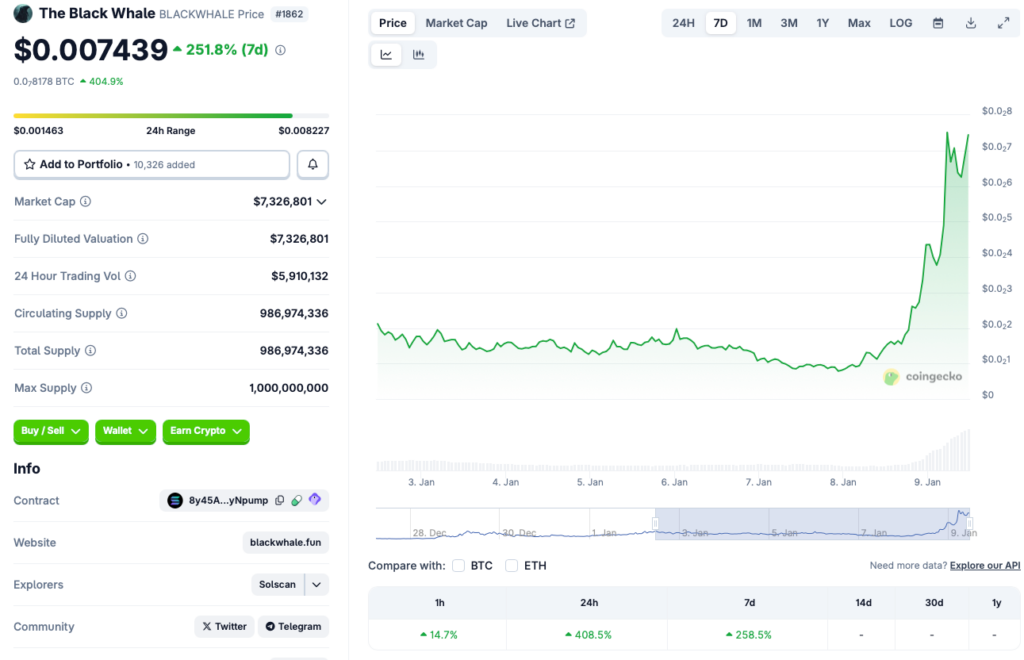Screen dimensions: 1024x660
Task: Switch to the Market Cap tab
Action: [456, 23]
